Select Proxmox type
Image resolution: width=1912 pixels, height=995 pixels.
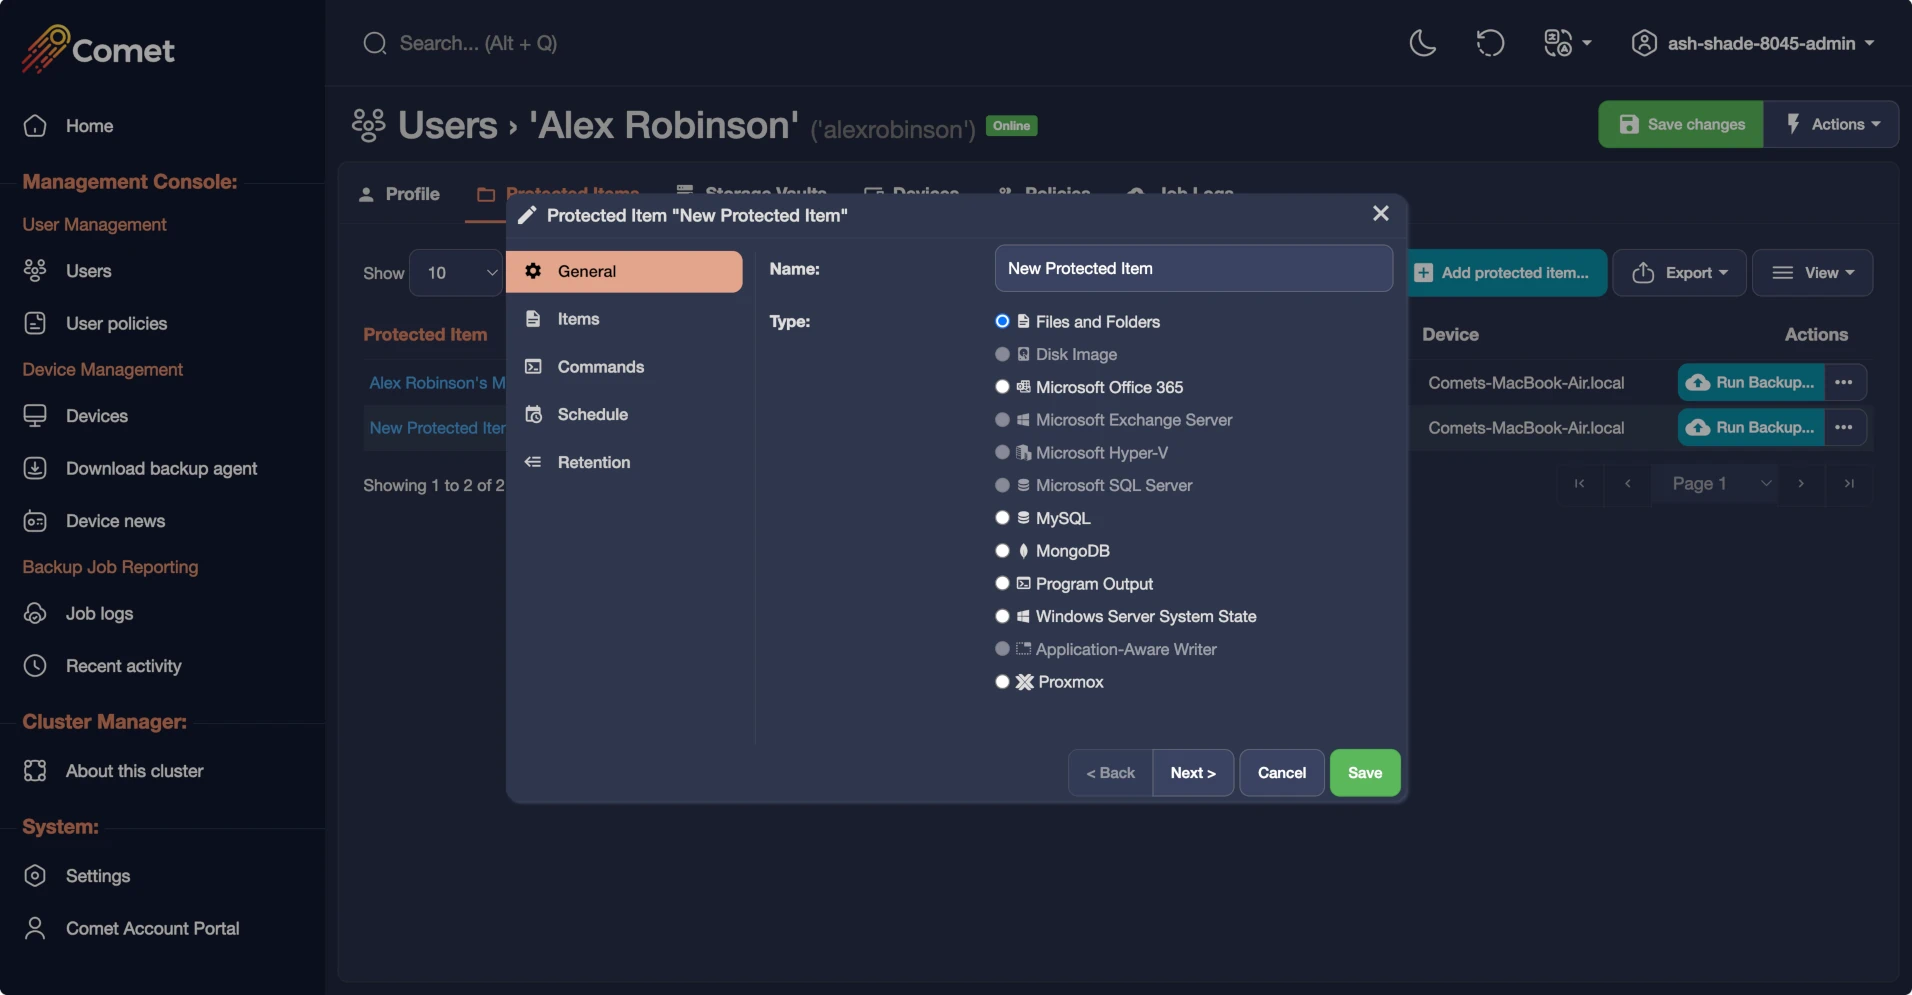point(1002,682)
